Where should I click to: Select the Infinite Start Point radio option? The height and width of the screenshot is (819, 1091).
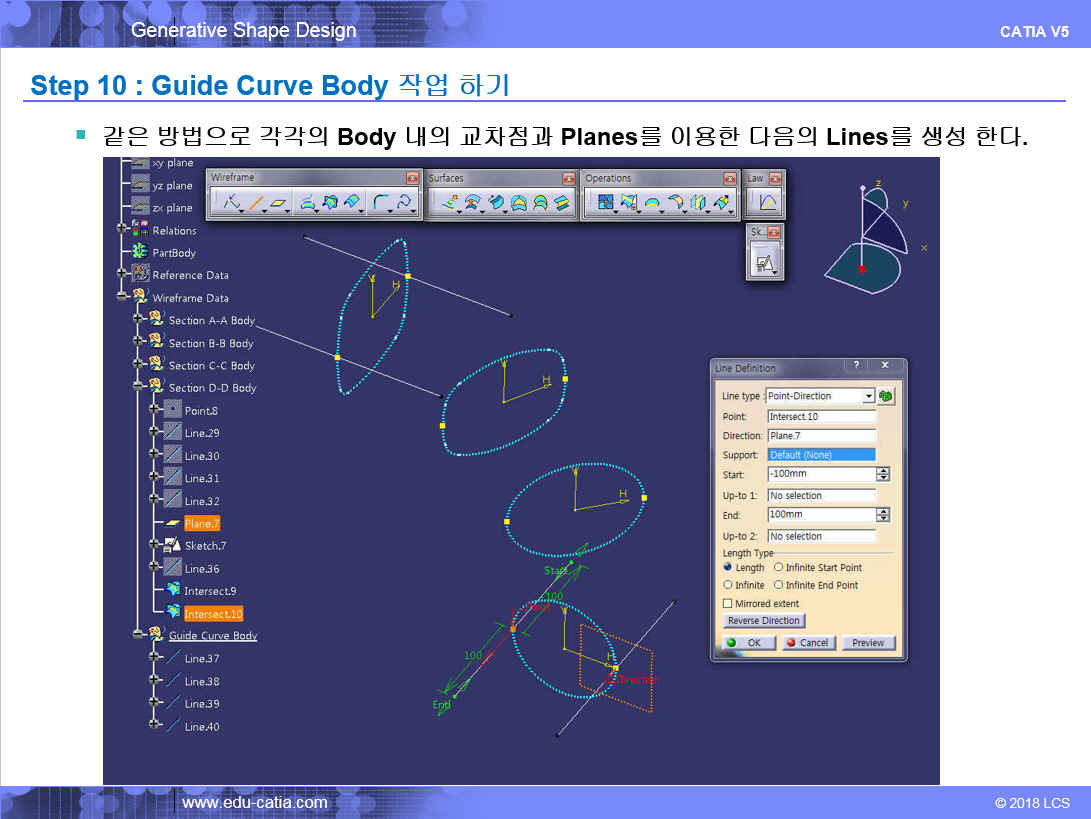click(x=778, y=568)
